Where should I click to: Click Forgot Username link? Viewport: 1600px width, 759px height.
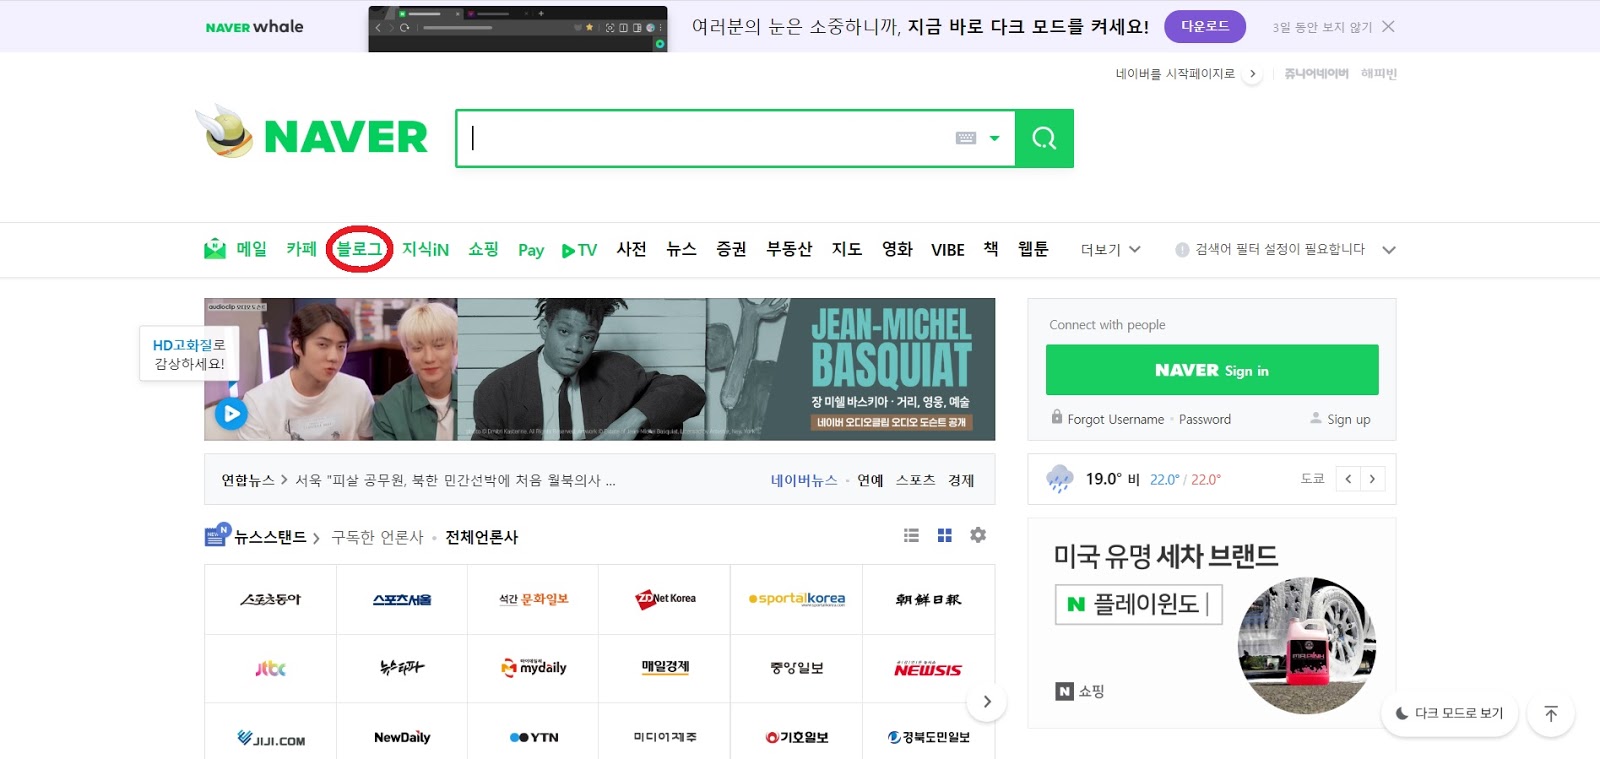[x=1115, y=419]
